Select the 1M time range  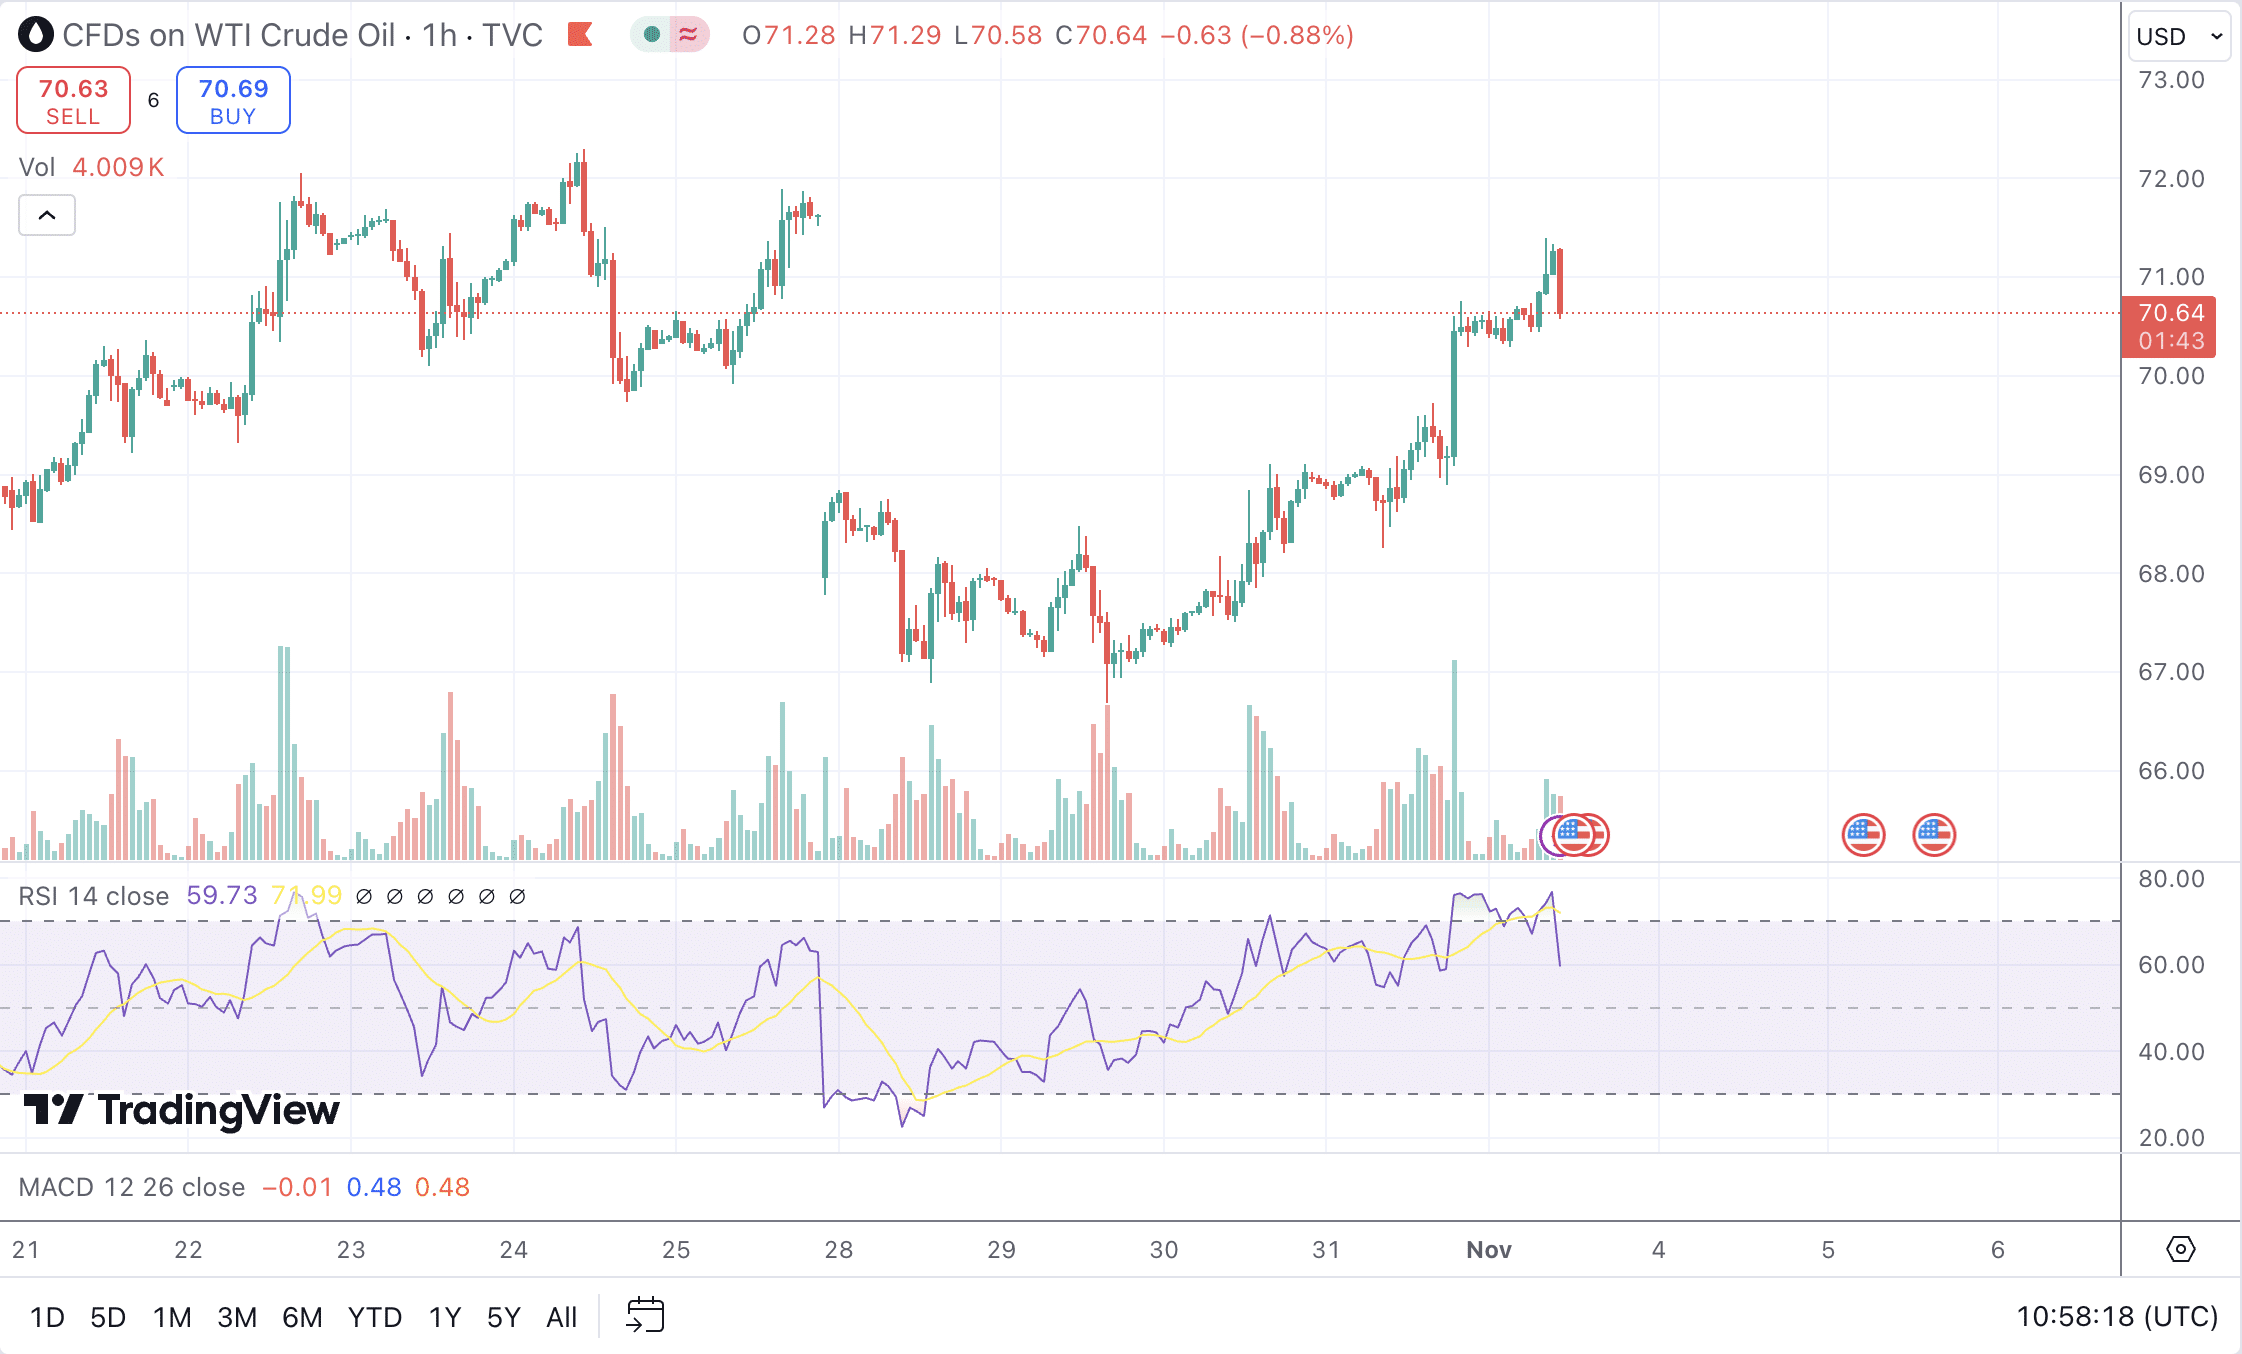(172, 1317)
